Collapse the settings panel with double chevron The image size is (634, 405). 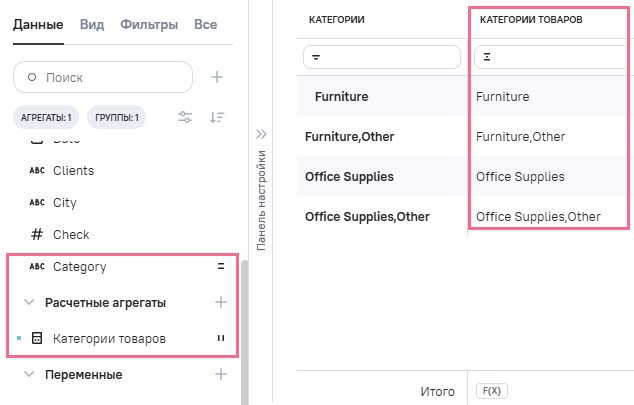click(262, 133)
